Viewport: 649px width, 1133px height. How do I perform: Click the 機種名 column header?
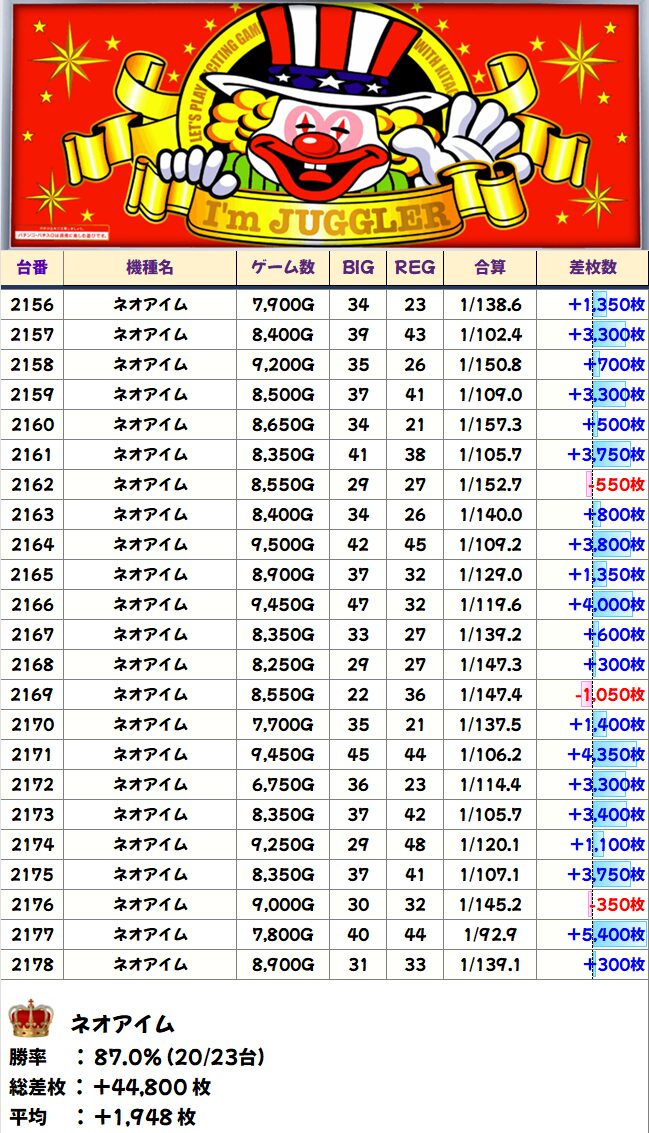tap(150, 267)
